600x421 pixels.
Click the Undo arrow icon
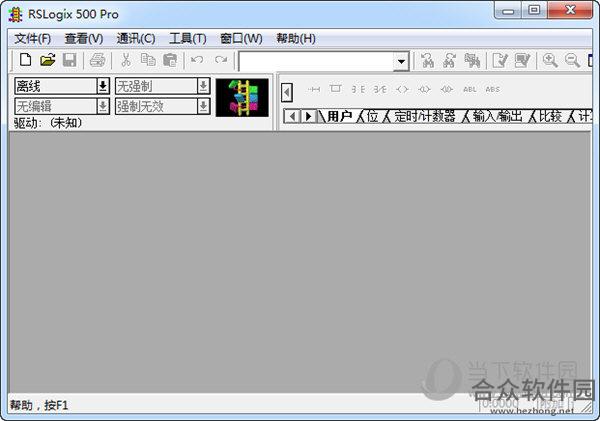click(197, 60)
